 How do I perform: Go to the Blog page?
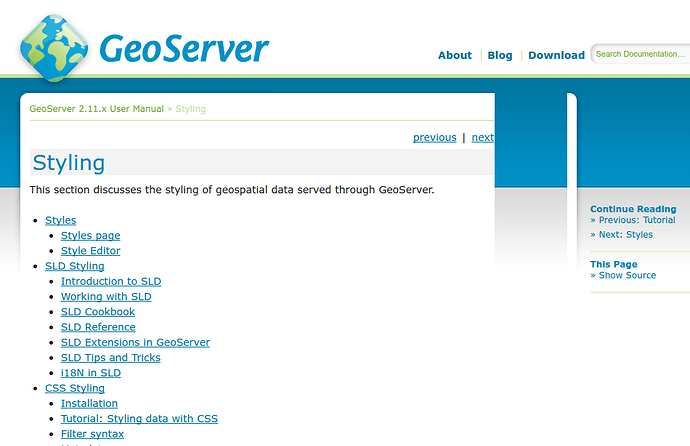[500, 55]
